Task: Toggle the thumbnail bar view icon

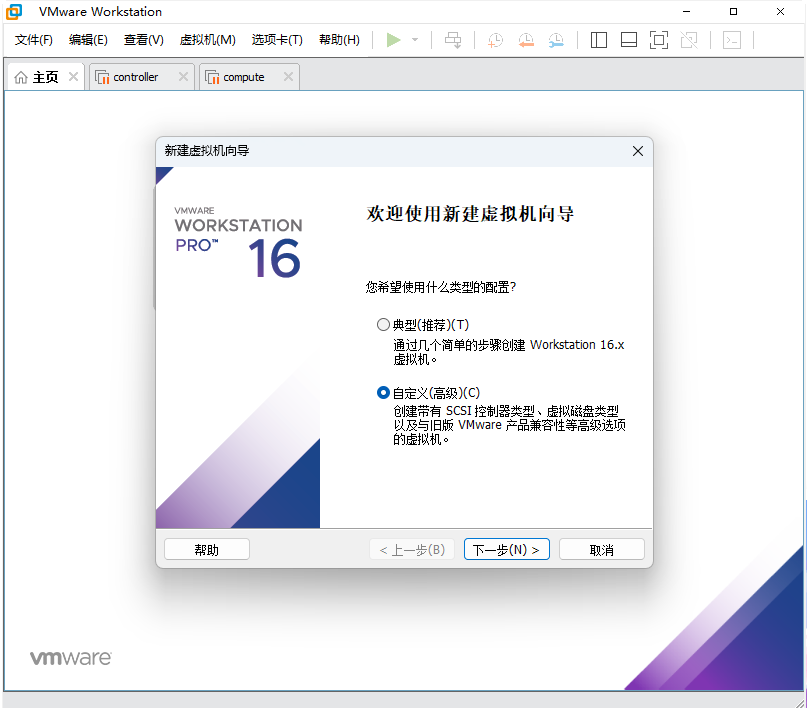Action: click(x=629, y=40)
